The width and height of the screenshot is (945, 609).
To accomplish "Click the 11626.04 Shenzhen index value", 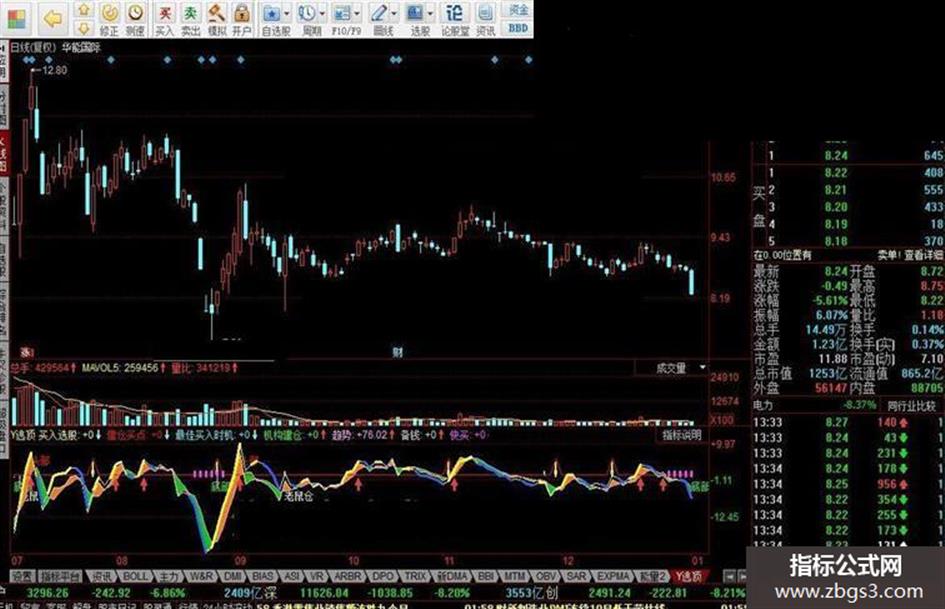I will [324, 593].
